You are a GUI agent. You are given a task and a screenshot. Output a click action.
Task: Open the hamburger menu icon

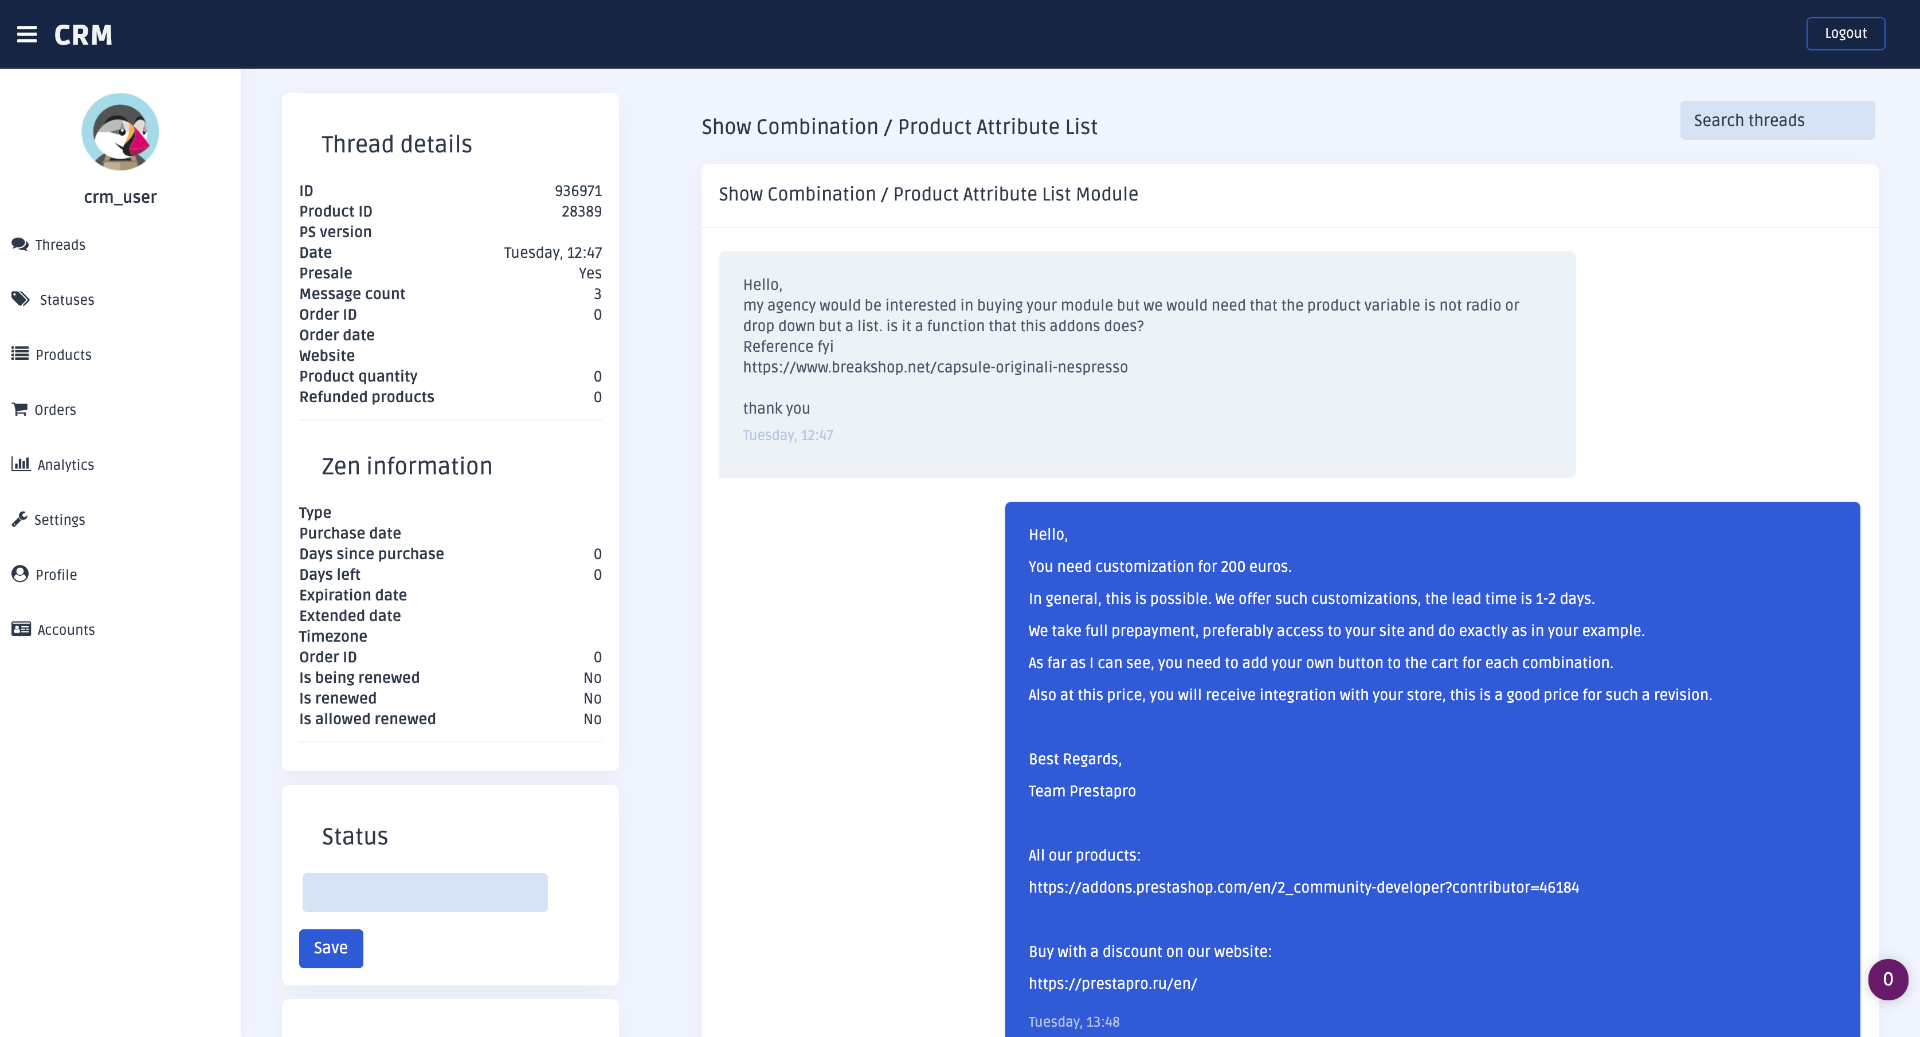[27, 35]
